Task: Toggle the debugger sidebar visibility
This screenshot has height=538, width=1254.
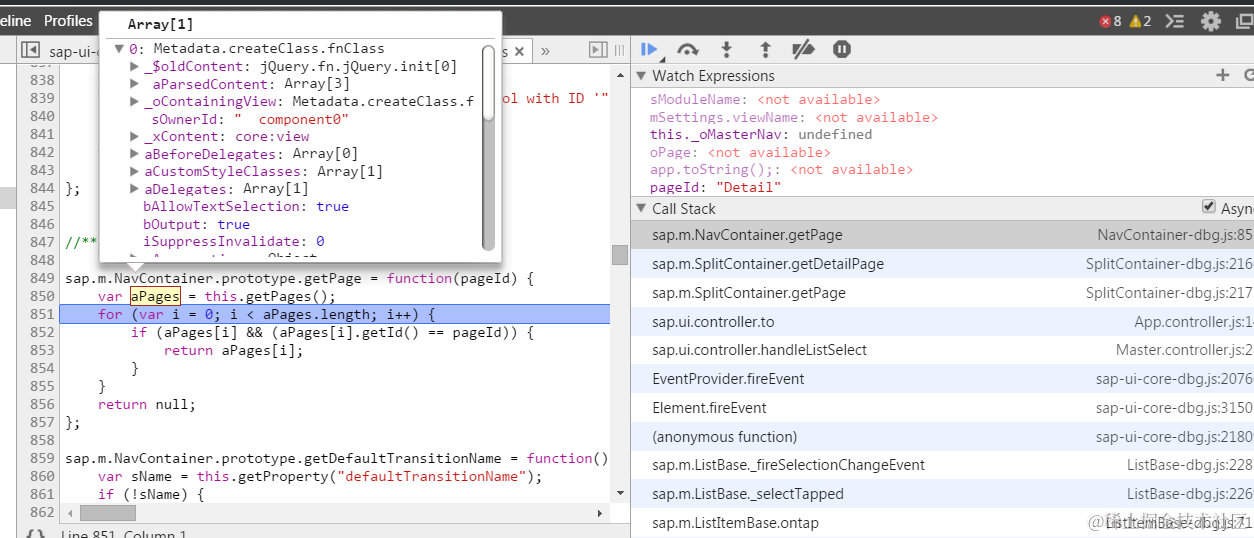Action: [598, 49]
